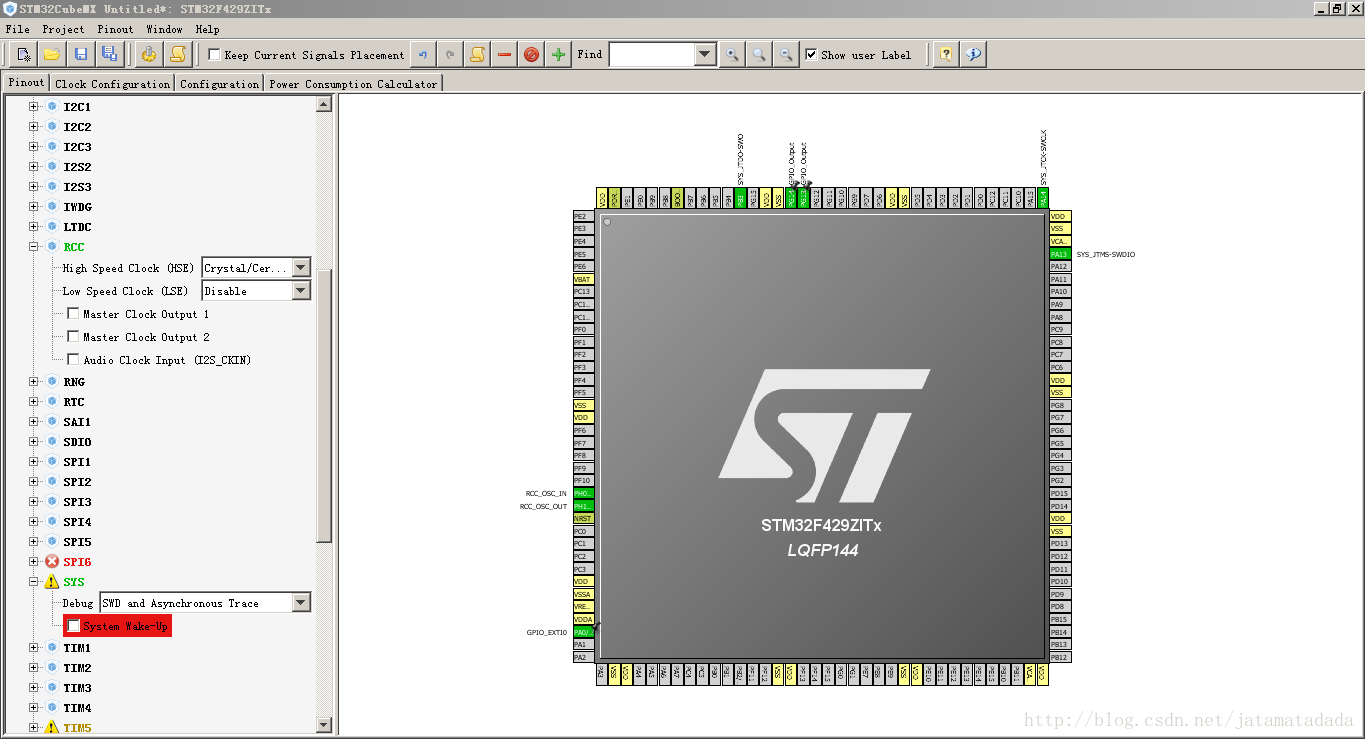This screenshot has height=740, width=1365.
Task: Click the Zoom Out magnifier icon
Action: [x=787, y=55]
